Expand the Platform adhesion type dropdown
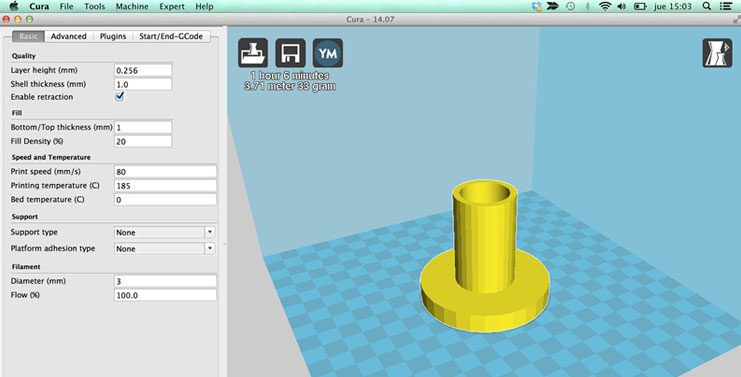Screen dimensions: 741x377 tap(164, 248)
